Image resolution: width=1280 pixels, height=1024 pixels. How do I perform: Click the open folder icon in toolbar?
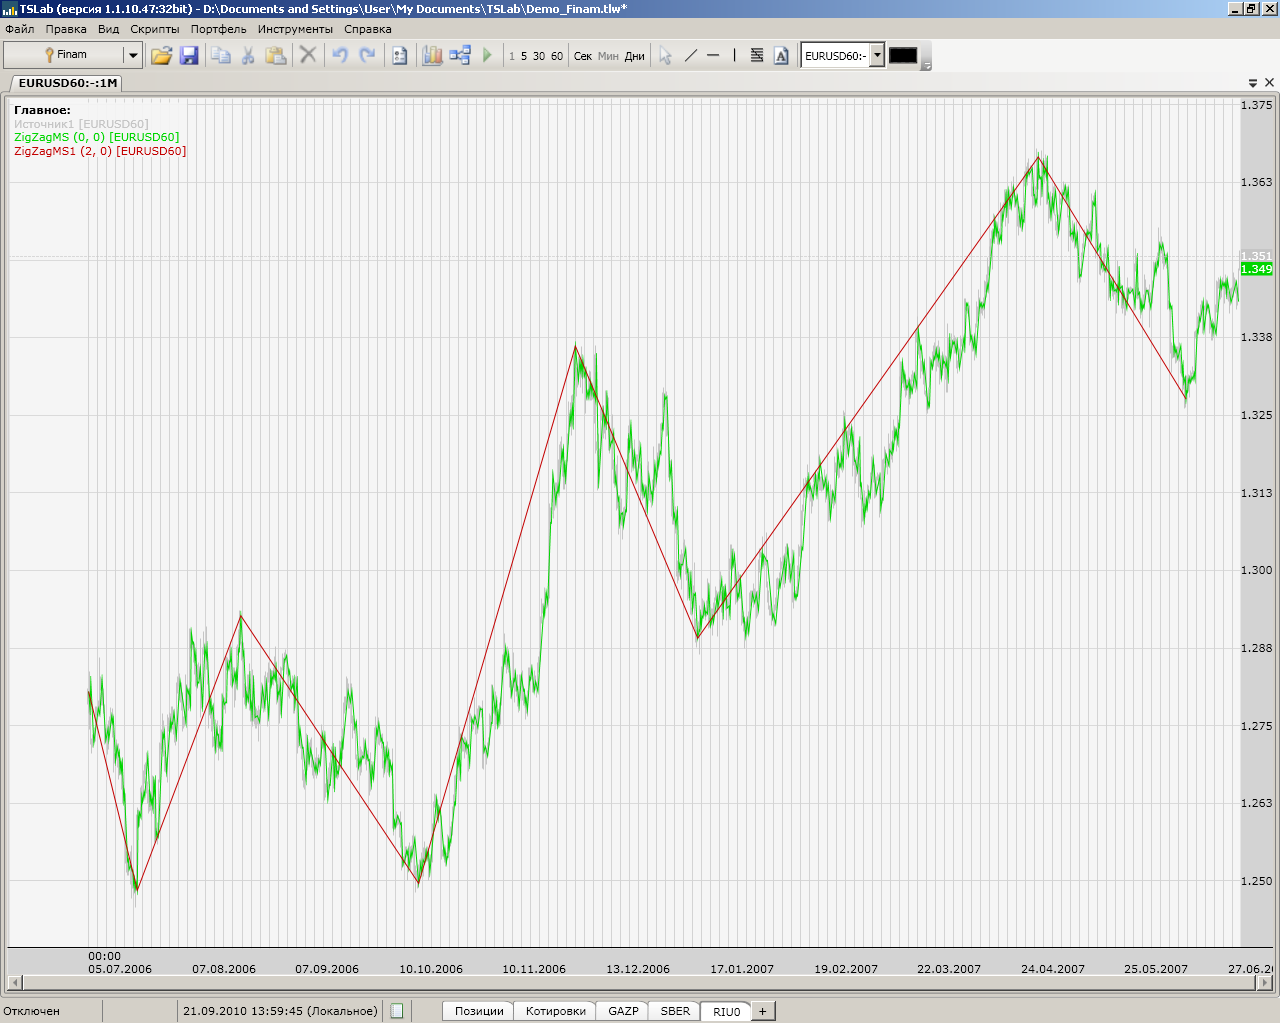(161, 56)
